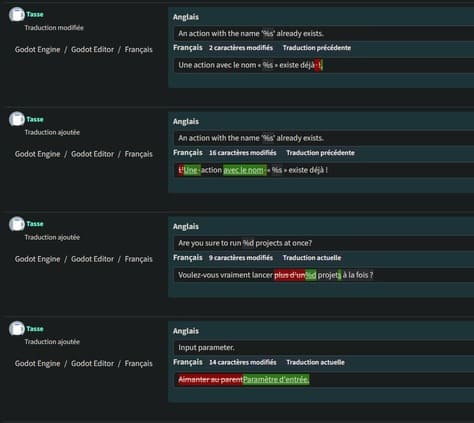
Task: Click the French diff text with highlighted 'avec le nom'
Action: (x=253, y=170)
